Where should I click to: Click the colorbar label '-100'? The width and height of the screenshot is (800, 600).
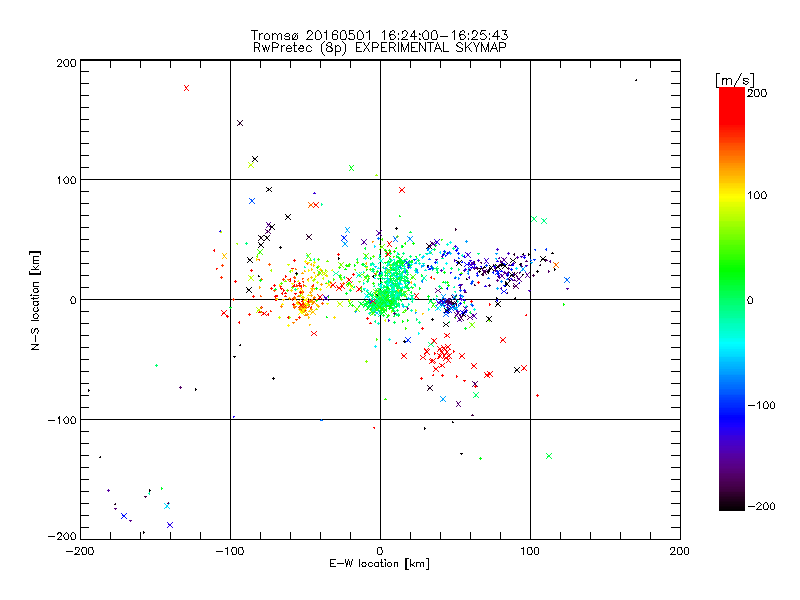point(761,405)
